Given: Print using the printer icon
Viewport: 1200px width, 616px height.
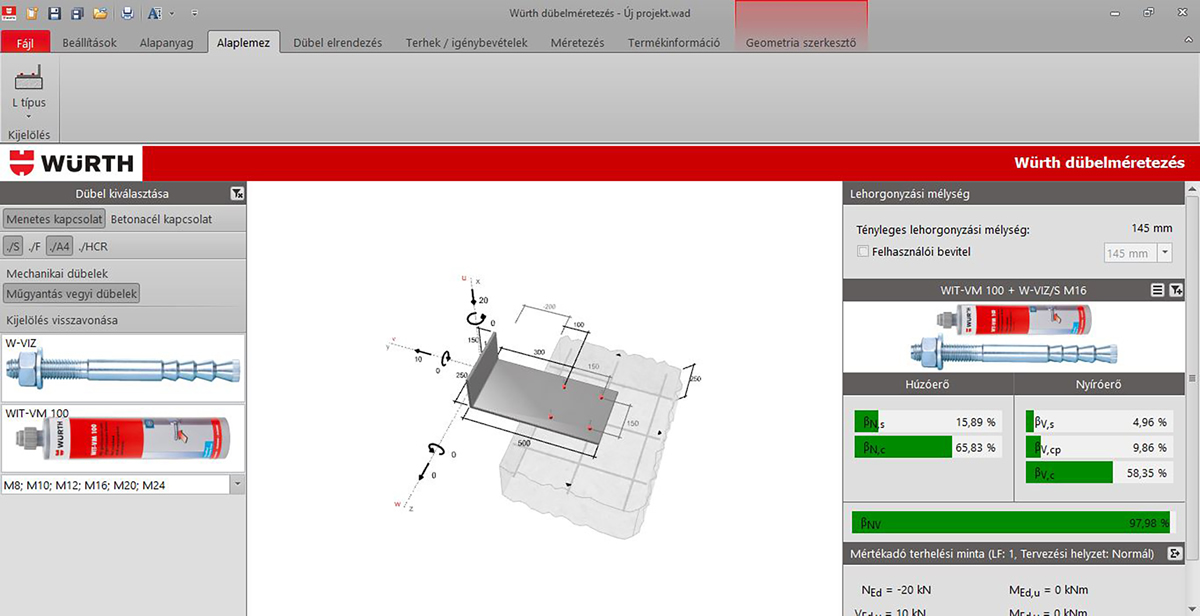Looking at the screenshot, I should click(x=127, y=13).
